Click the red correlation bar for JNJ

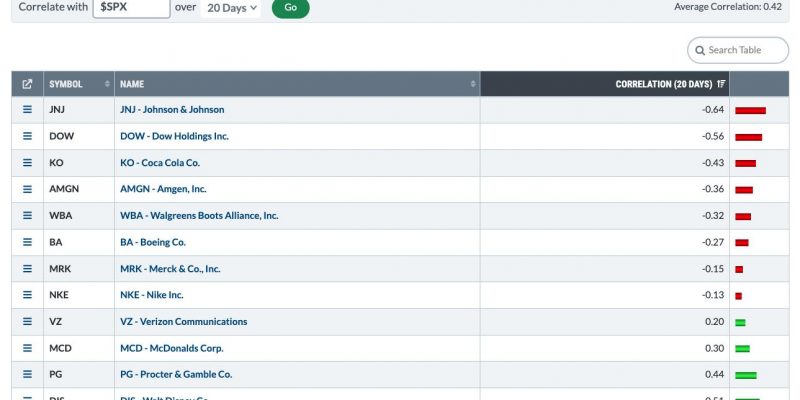pos(751,111)
